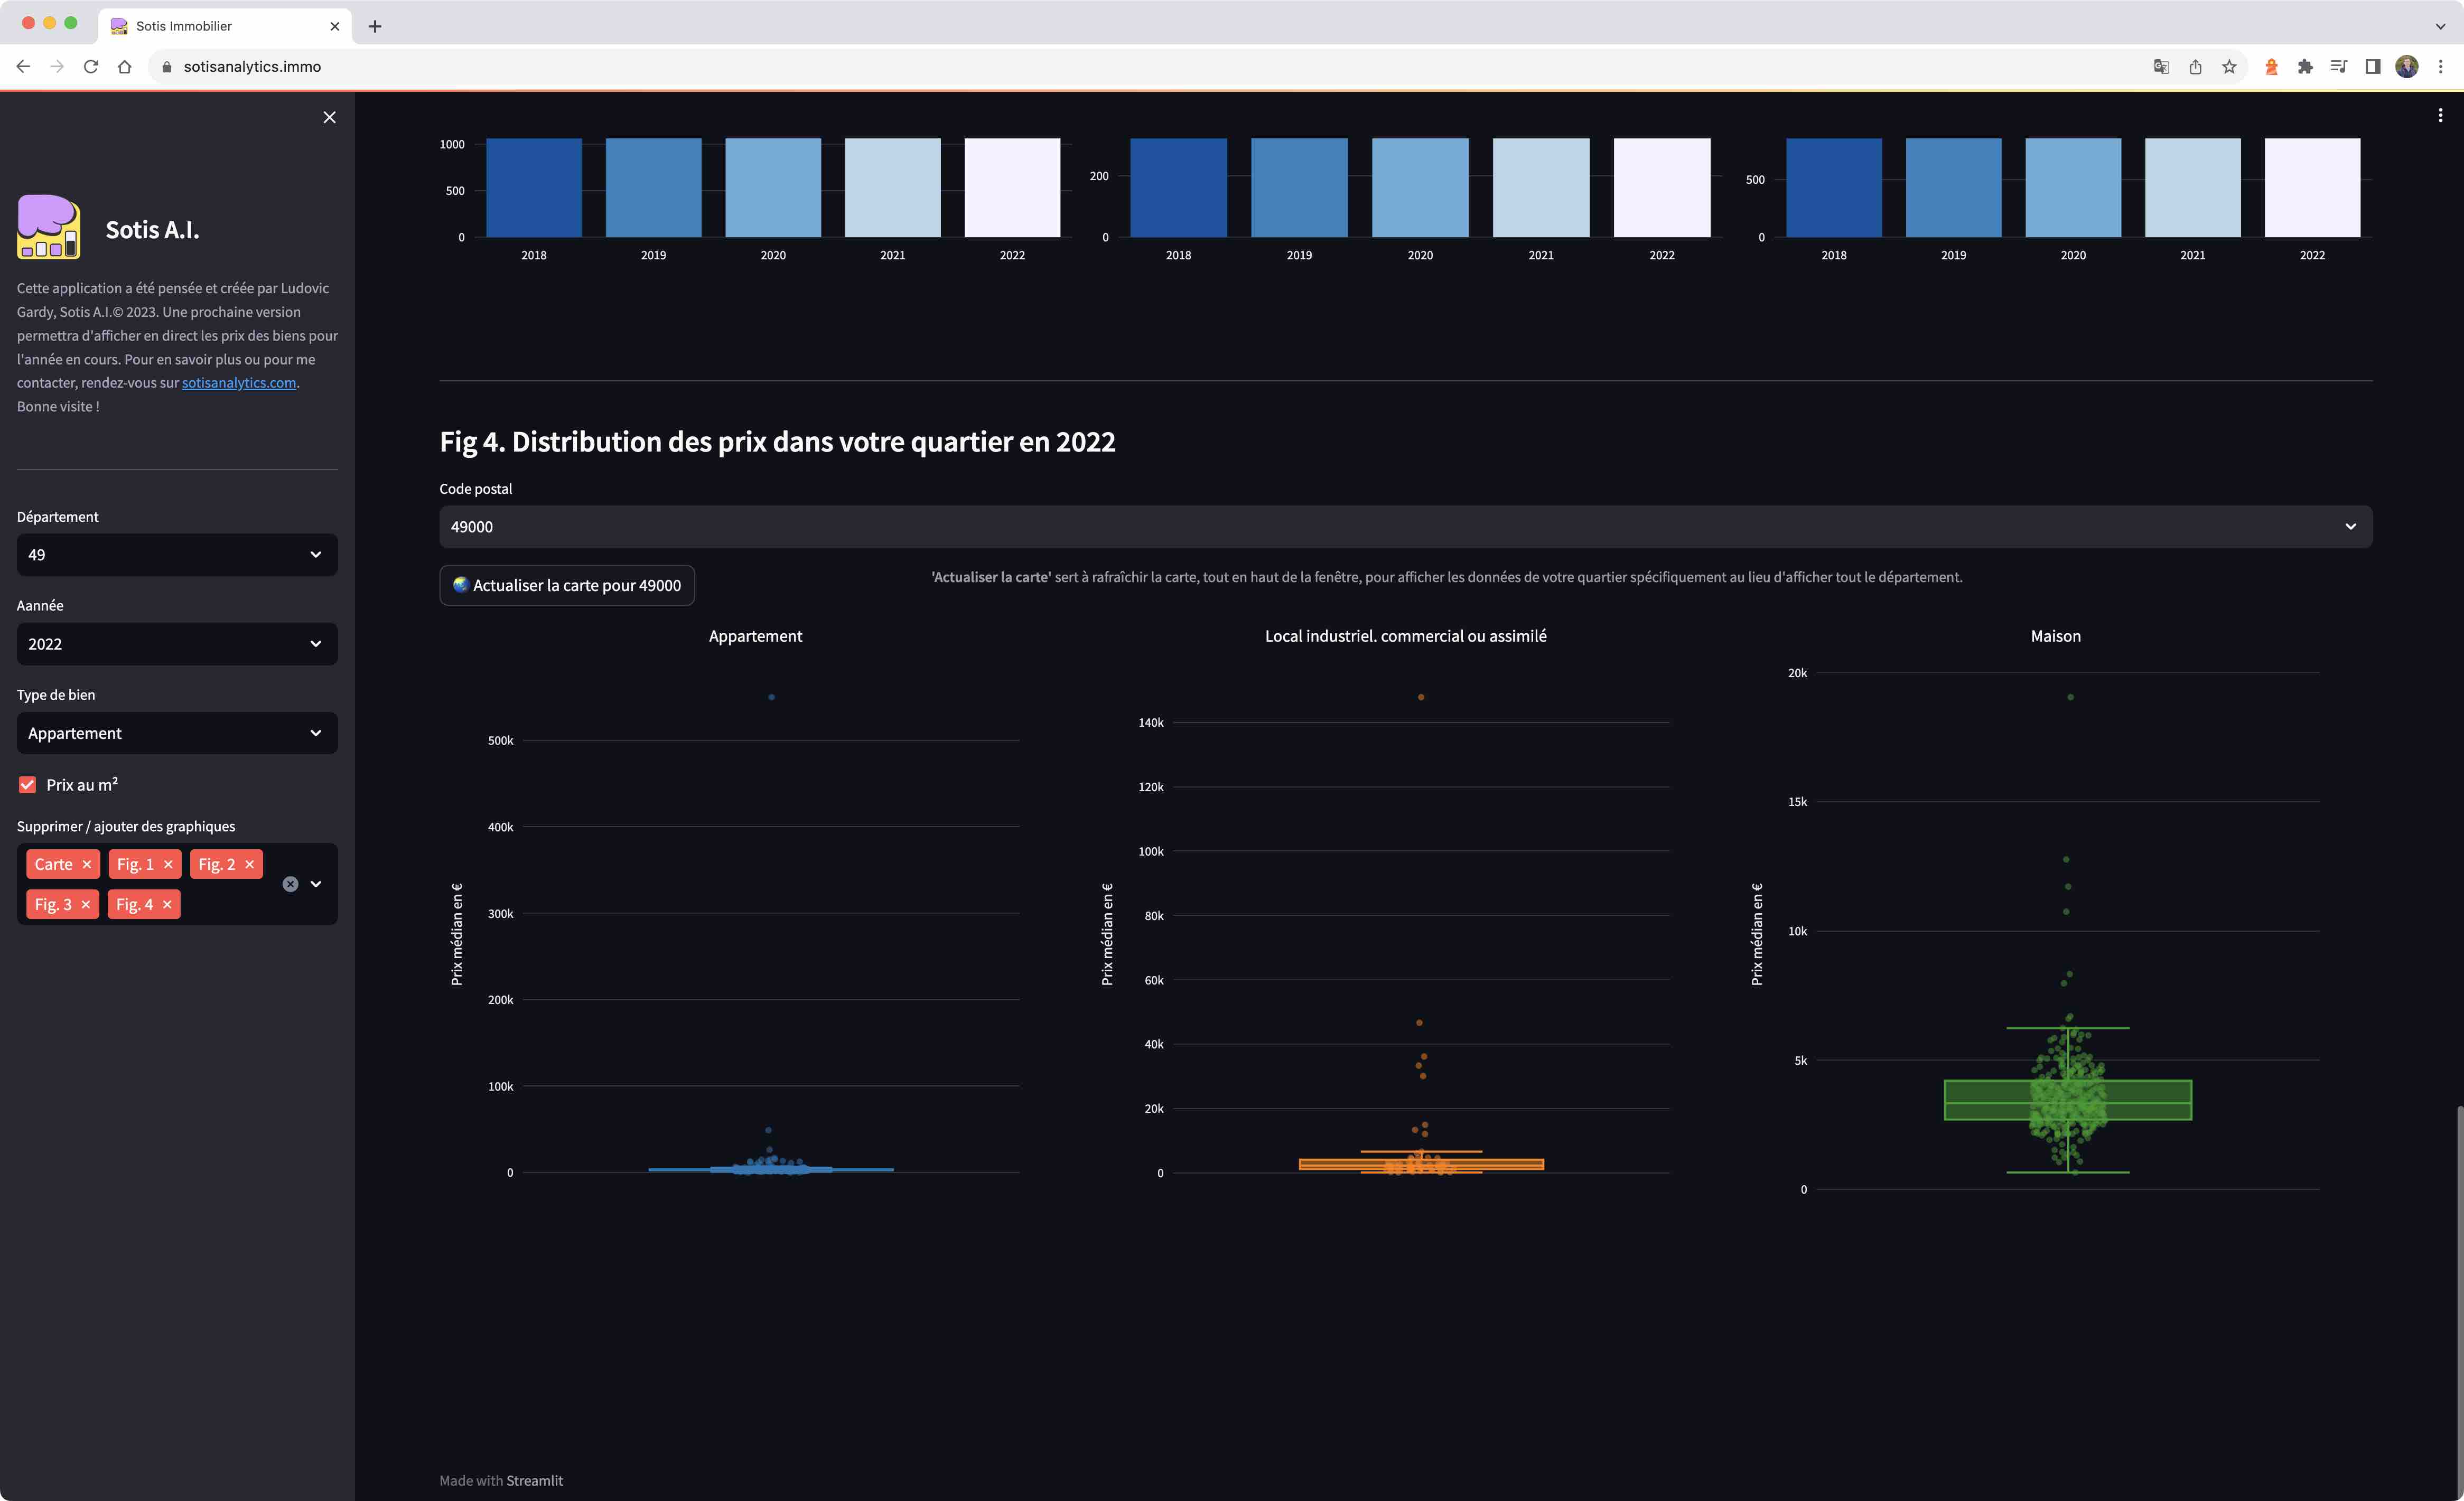This screenshot has height=1501, width=2464.
Task: Close the sidebar with the X icon
Action: click(329, 117)
